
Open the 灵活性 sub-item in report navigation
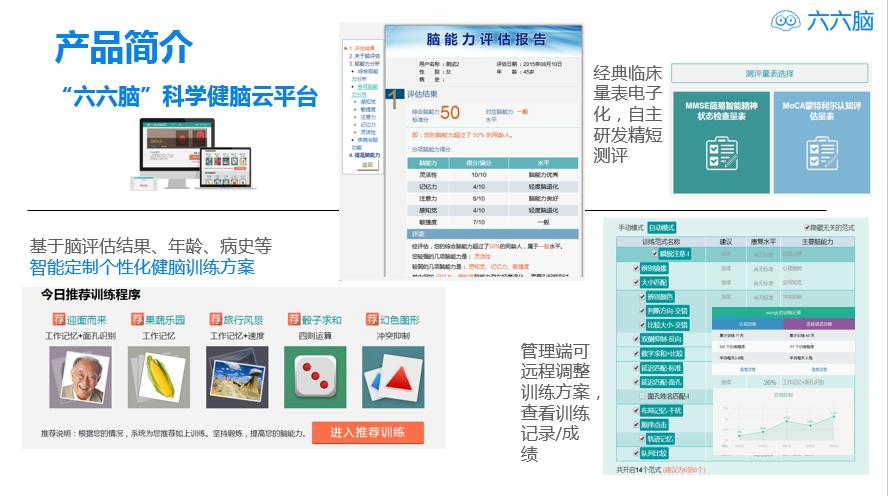point(368,132)
